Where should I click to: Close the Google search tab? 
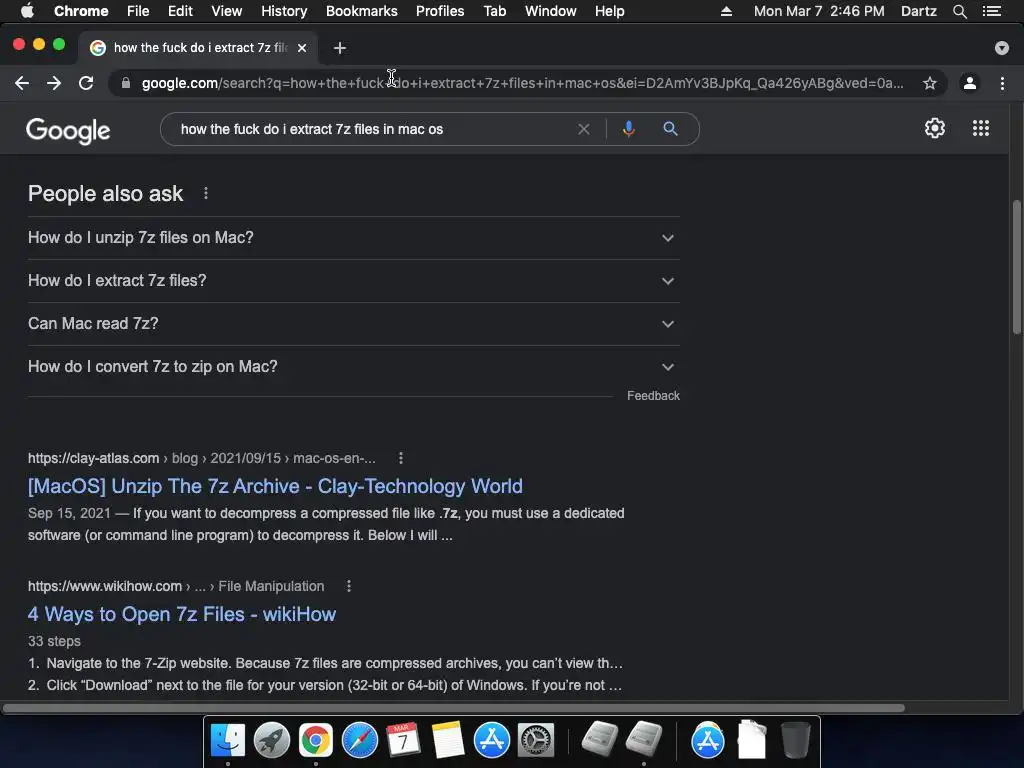(x=302, y=48)
